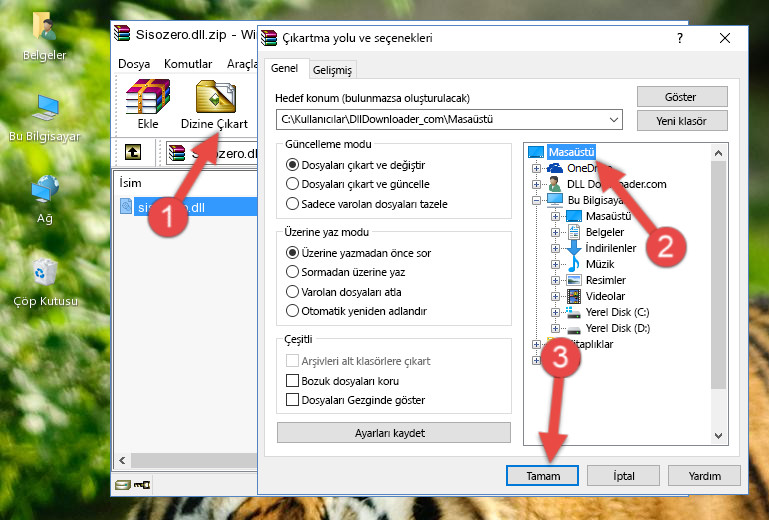Enable Bozuk dosyaları koru checkbox
The height and width of the screenshot is (520, 769).
pos(292,381)
